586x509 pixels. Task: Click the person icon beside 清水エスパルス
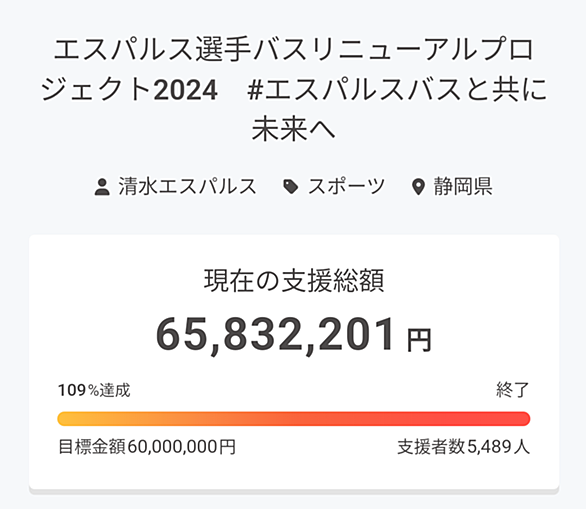point(102,187)
